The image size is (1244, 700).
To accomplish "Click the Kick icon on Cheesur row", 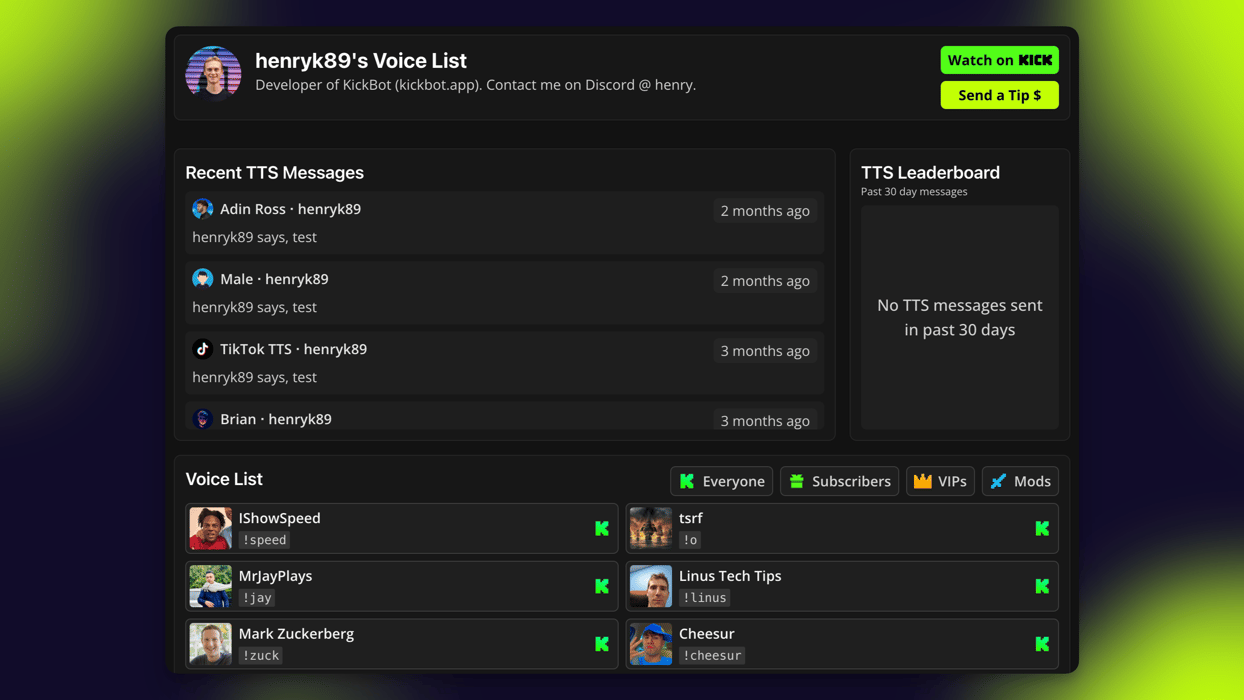I will coord(1041,644).
